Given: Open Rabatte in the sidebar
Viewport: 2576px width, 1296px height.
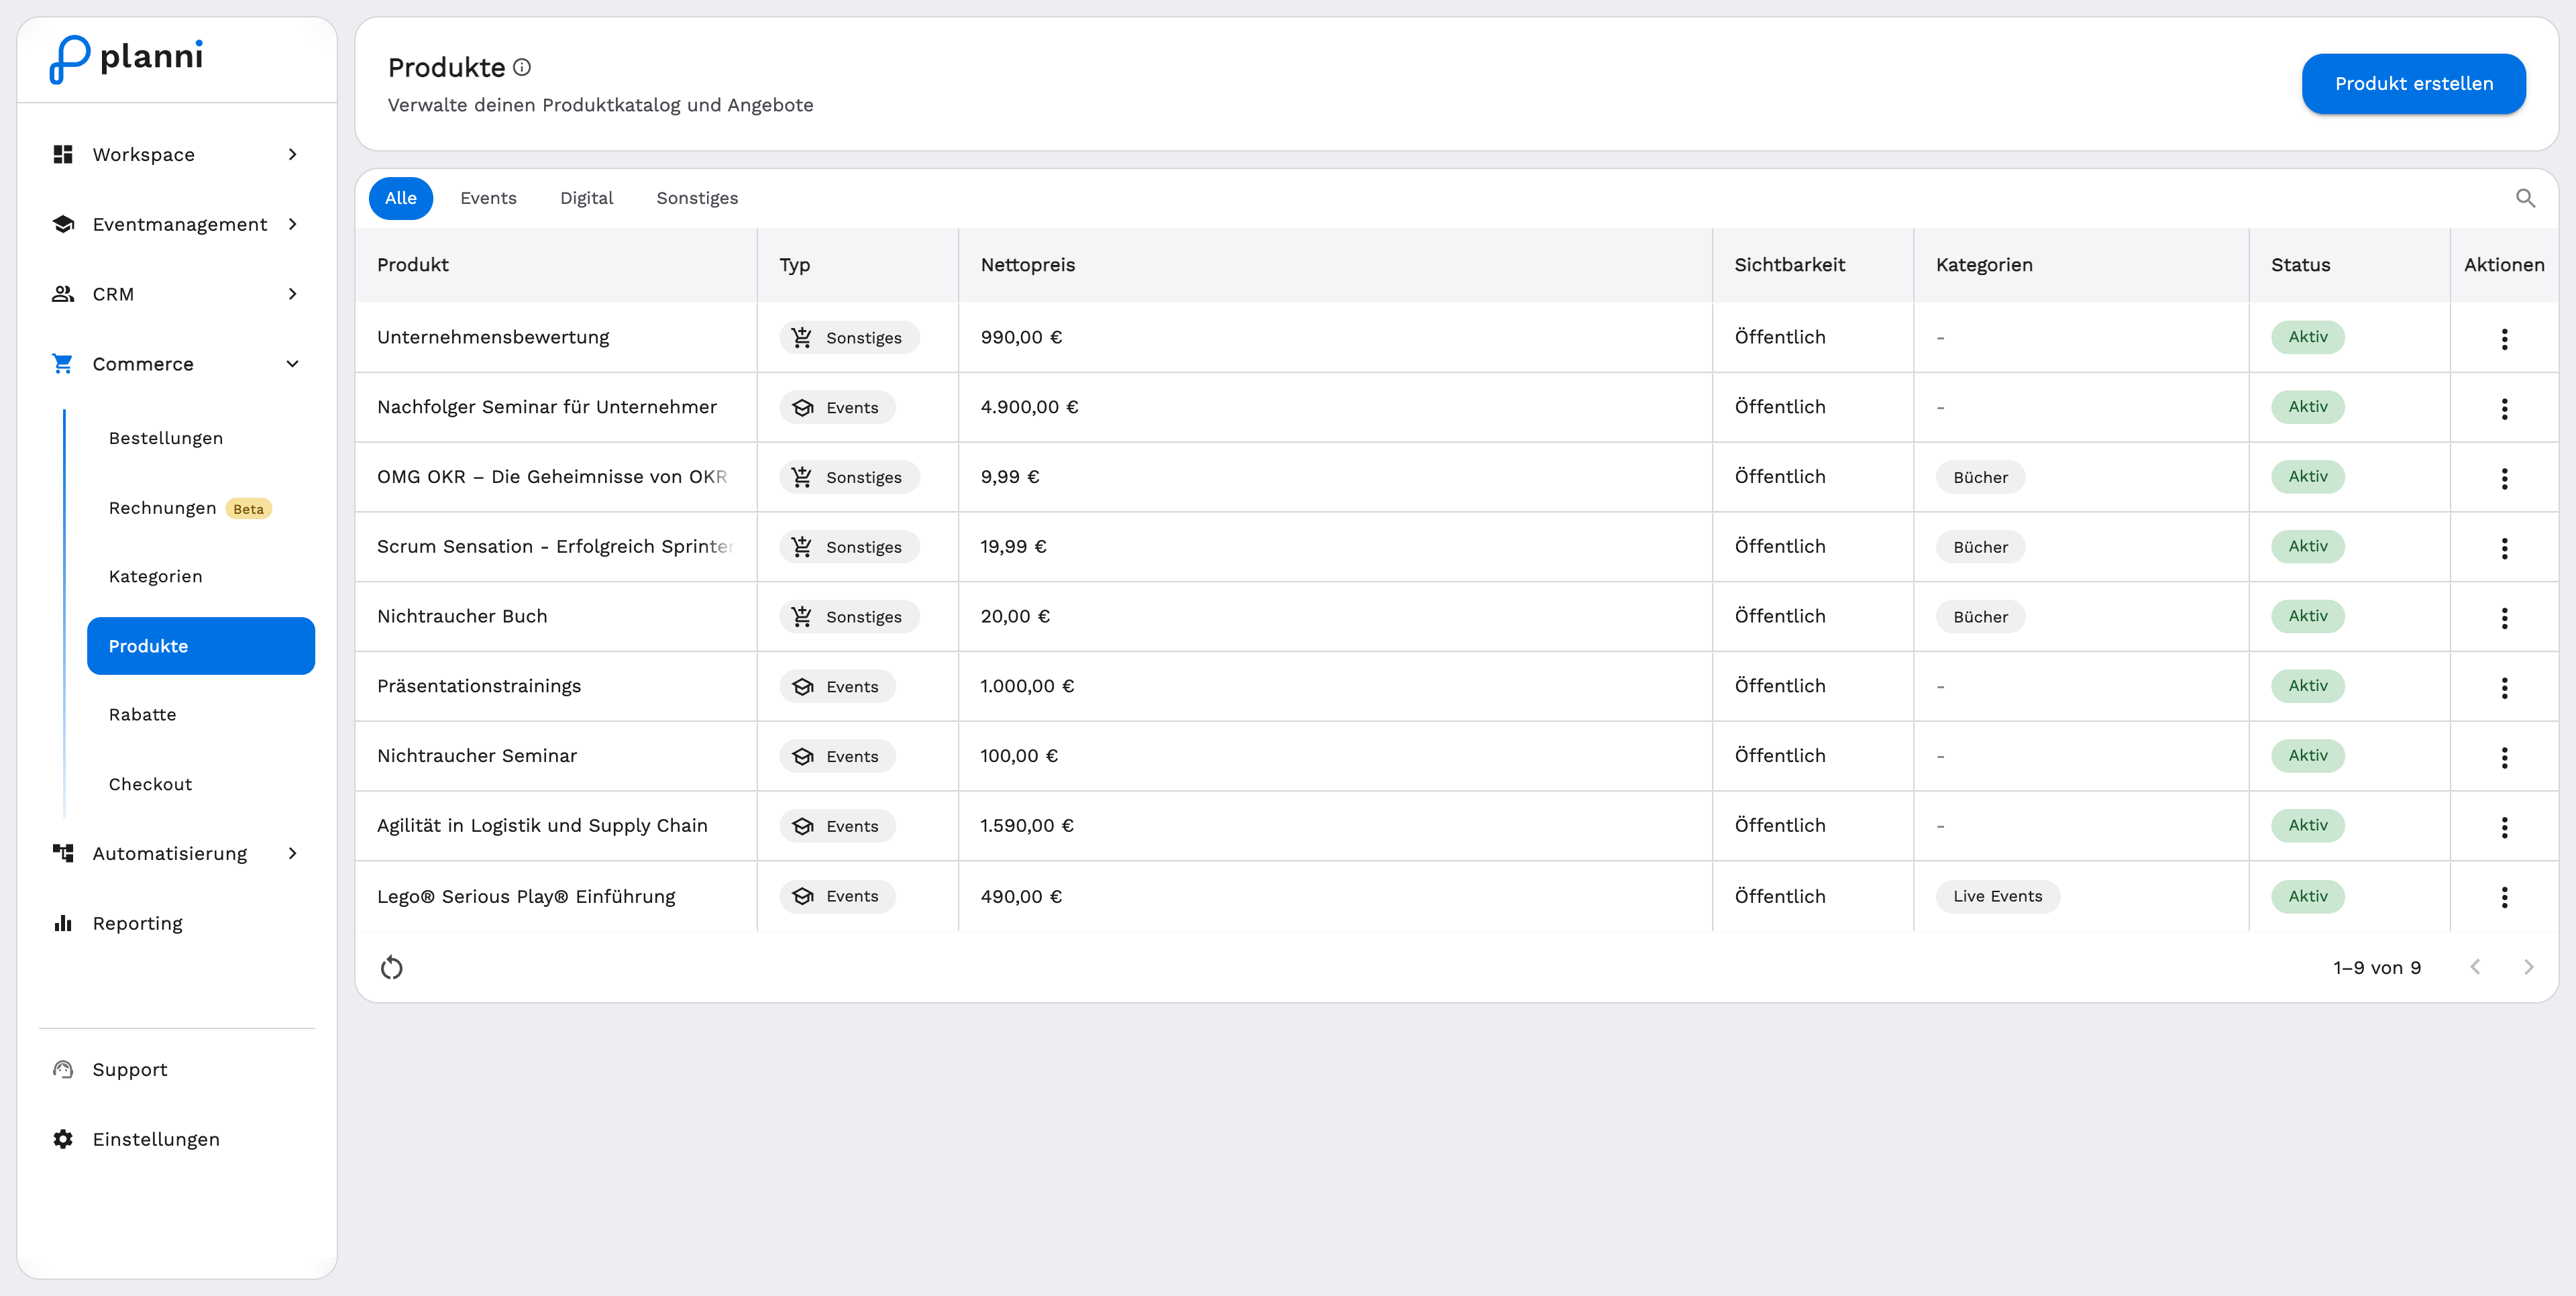Looking at the screenshot, I should click(143, 714).
